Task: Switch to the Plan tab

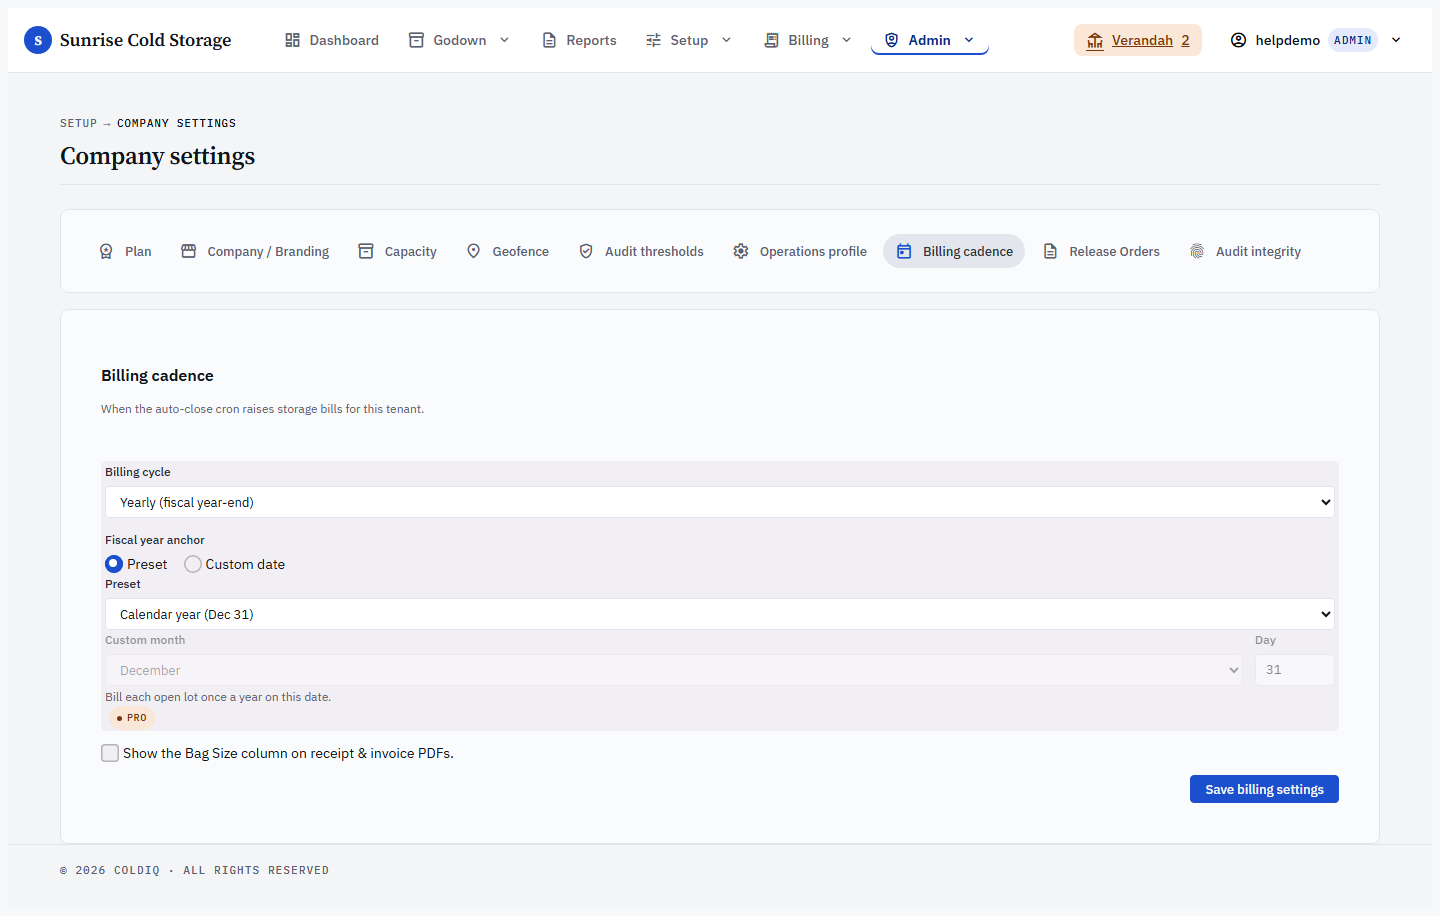Action: (x=126, y=251)
